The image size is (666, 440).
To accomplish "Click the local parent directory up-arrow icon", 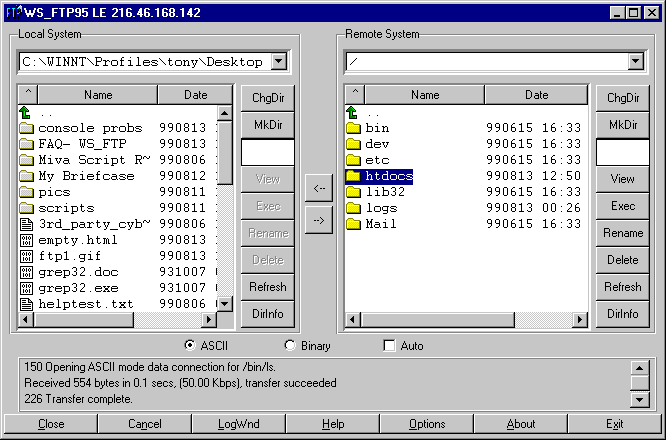I will (x=25, y=113).
